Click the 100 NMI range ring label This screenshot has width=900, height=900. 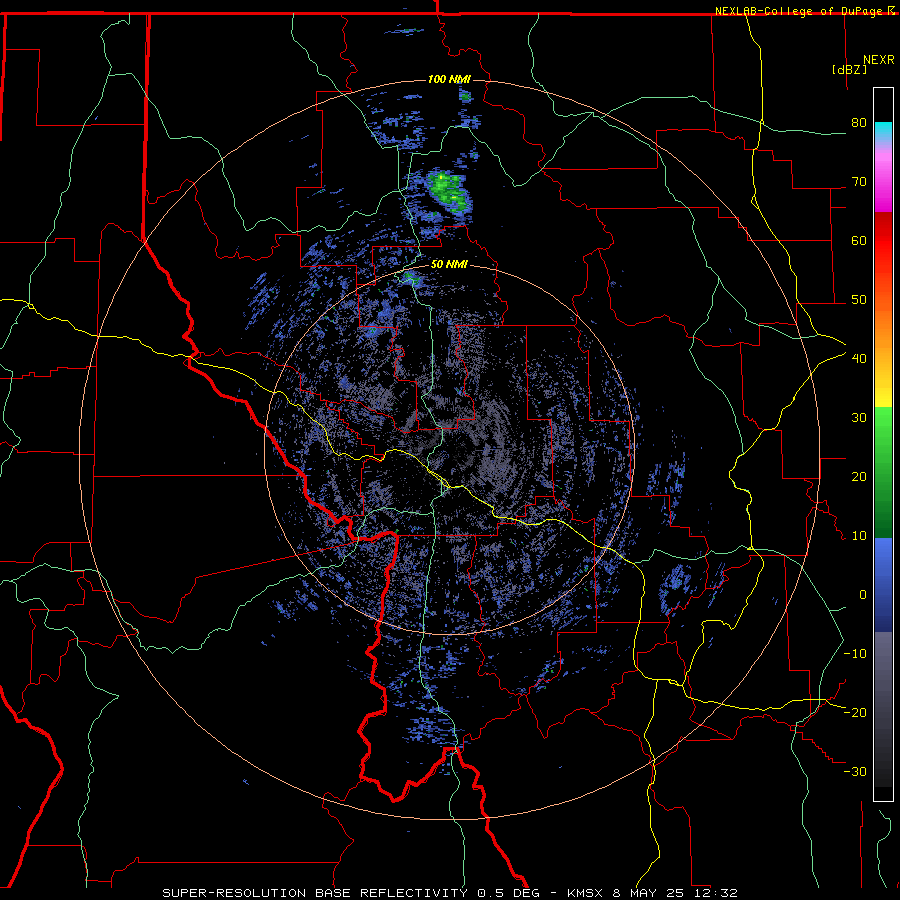[449, 79]
